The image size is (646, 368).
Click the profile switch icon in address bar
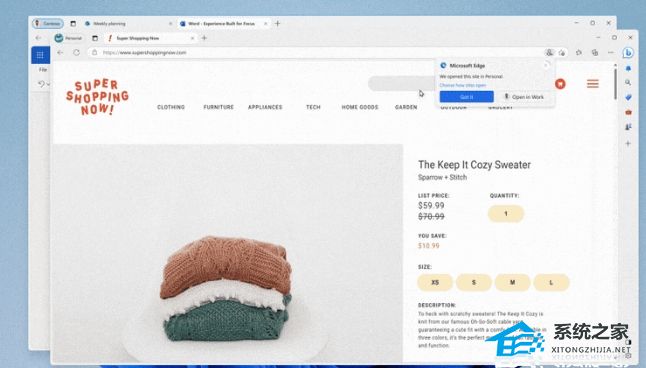[x=549, y=52]
